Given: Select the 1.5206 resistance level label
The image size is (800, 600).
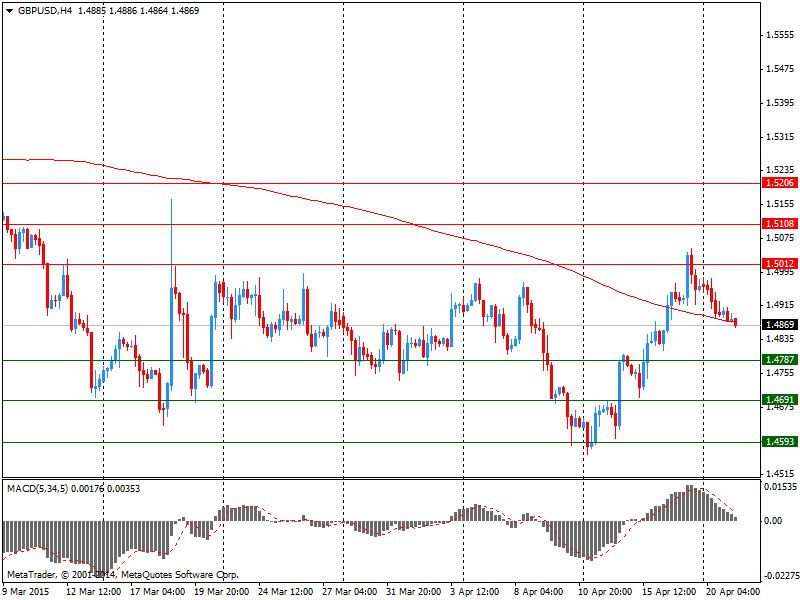Looking at the screenshot, I should pos(780,183).
